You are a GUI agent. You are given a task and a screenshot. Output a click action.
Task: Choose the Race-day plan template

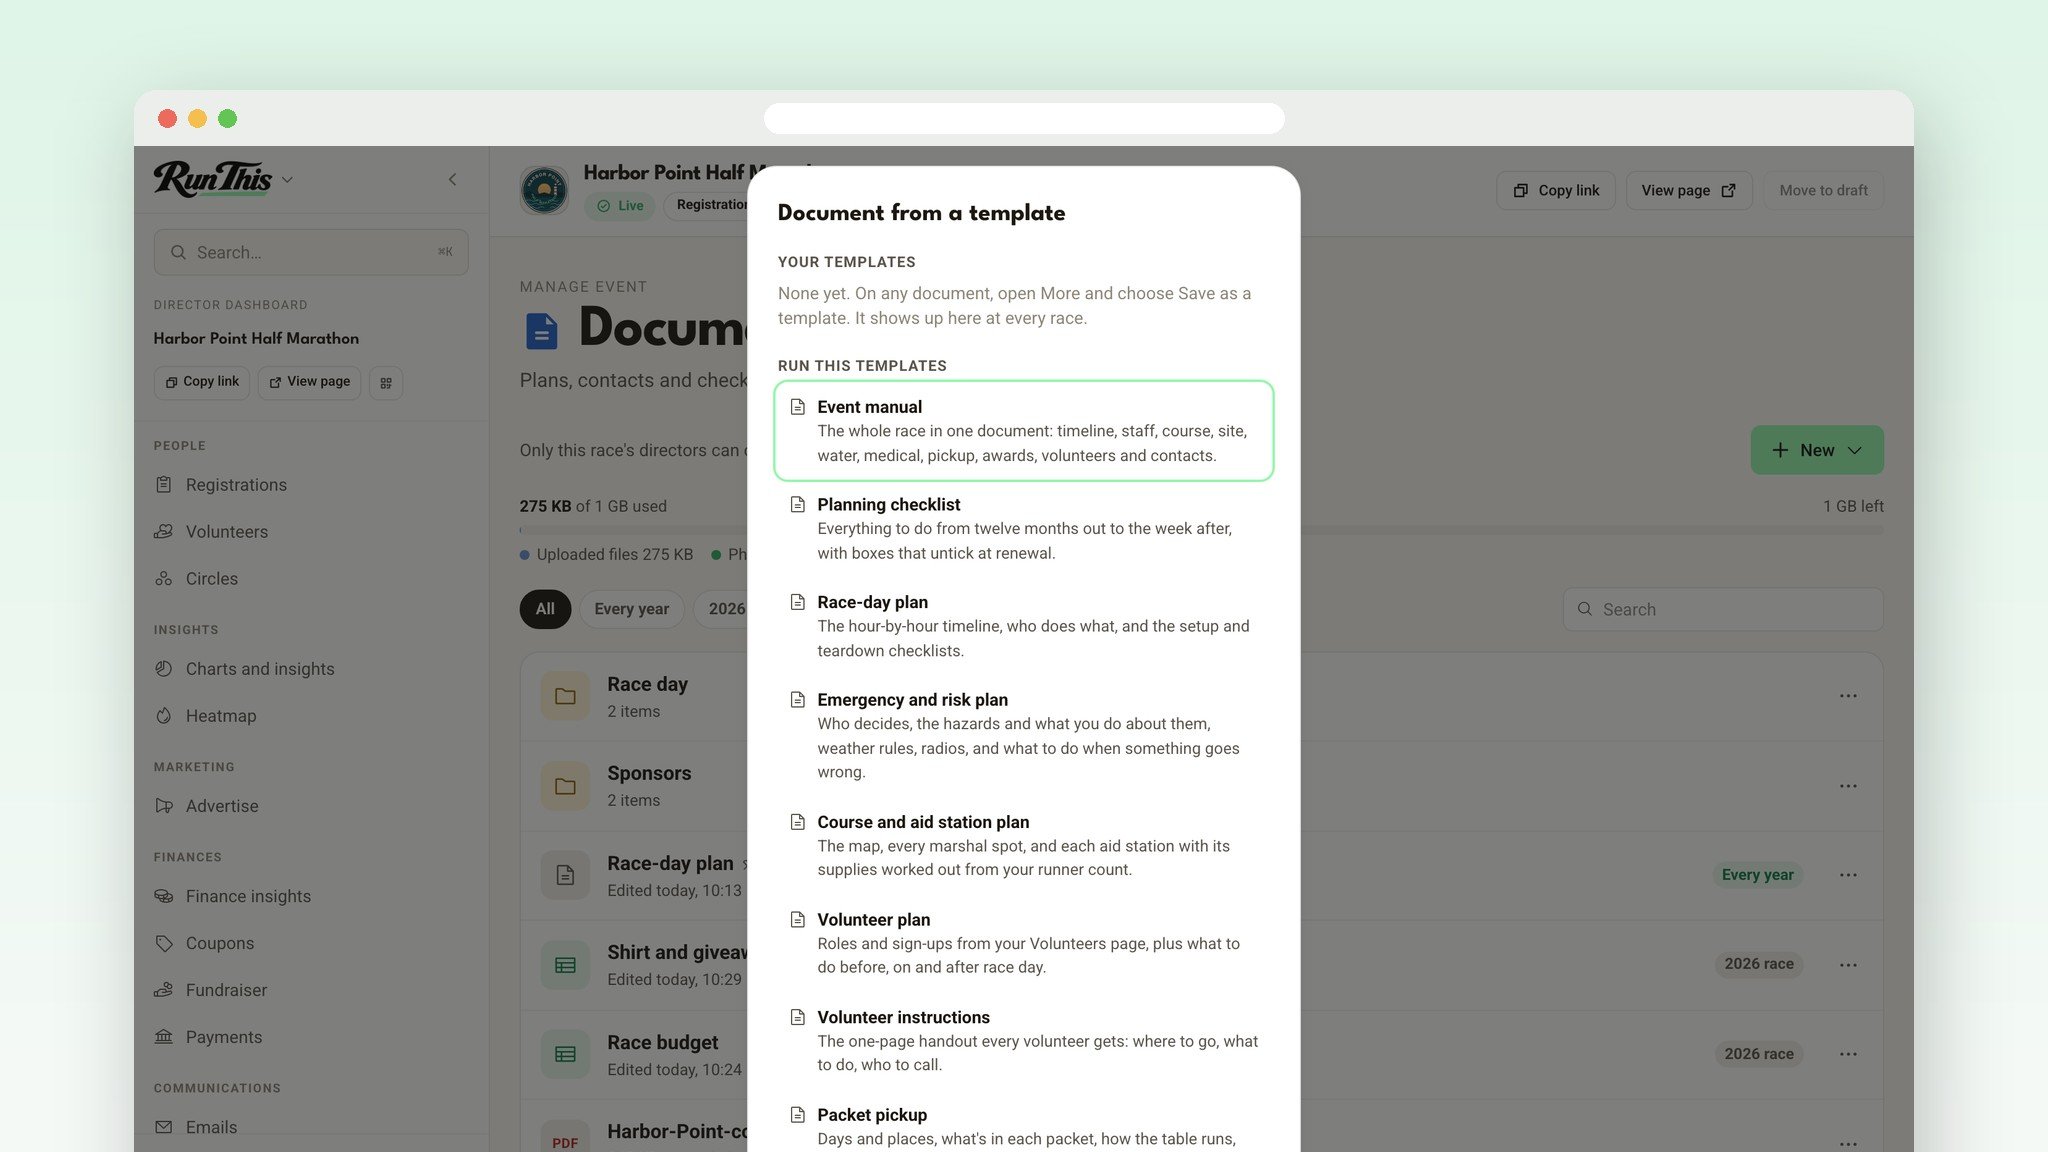pos(1023,626)
